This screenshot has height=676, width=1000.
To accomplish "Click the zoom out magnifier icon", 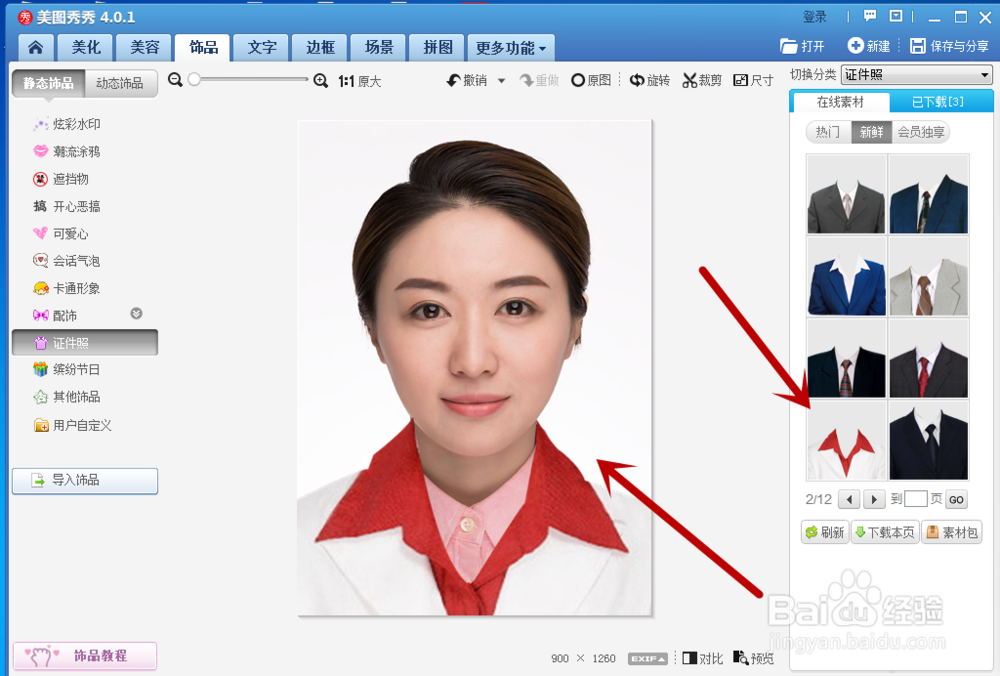I will click(175, 80).
